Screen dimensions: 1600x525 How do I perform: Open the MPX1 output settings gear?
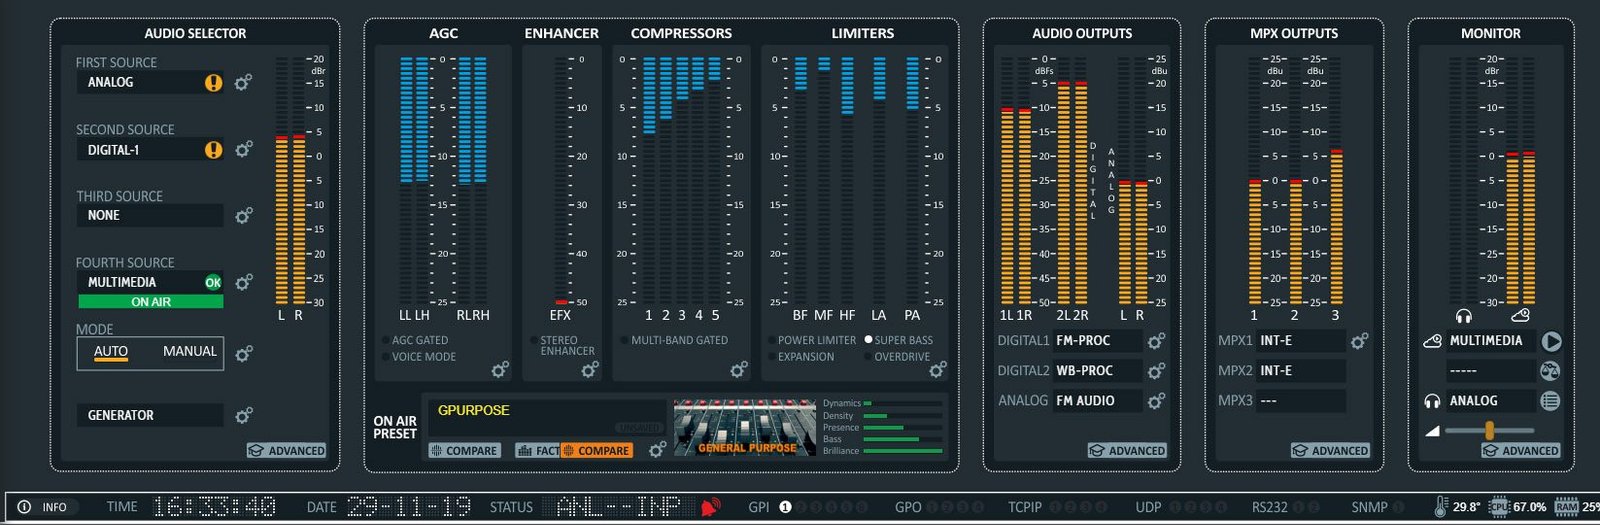click(x=1359, y=341)
